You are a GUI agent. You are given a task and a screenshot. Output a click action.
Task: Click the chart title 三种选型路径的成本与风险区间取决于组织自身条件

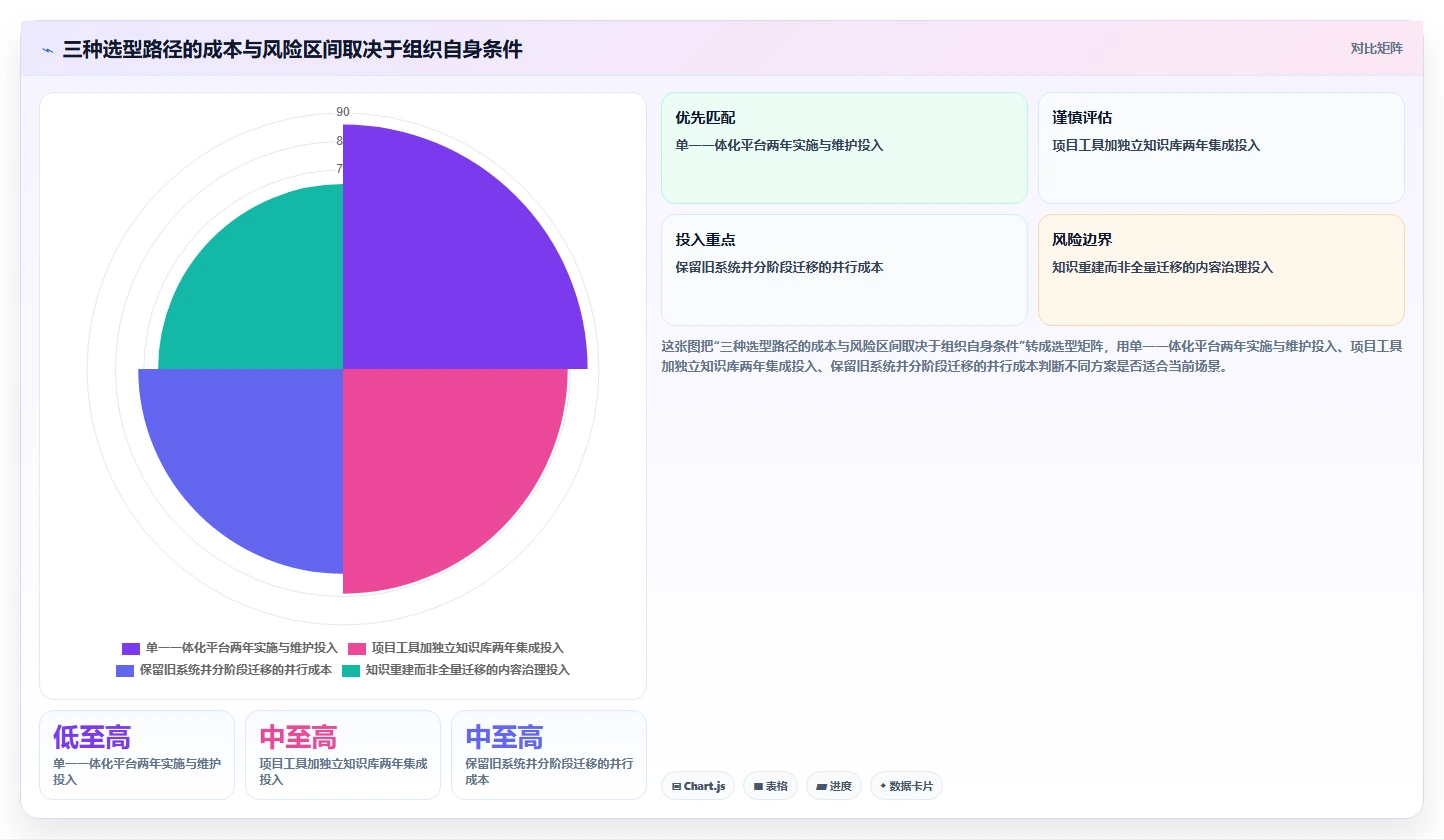point(292,49)
